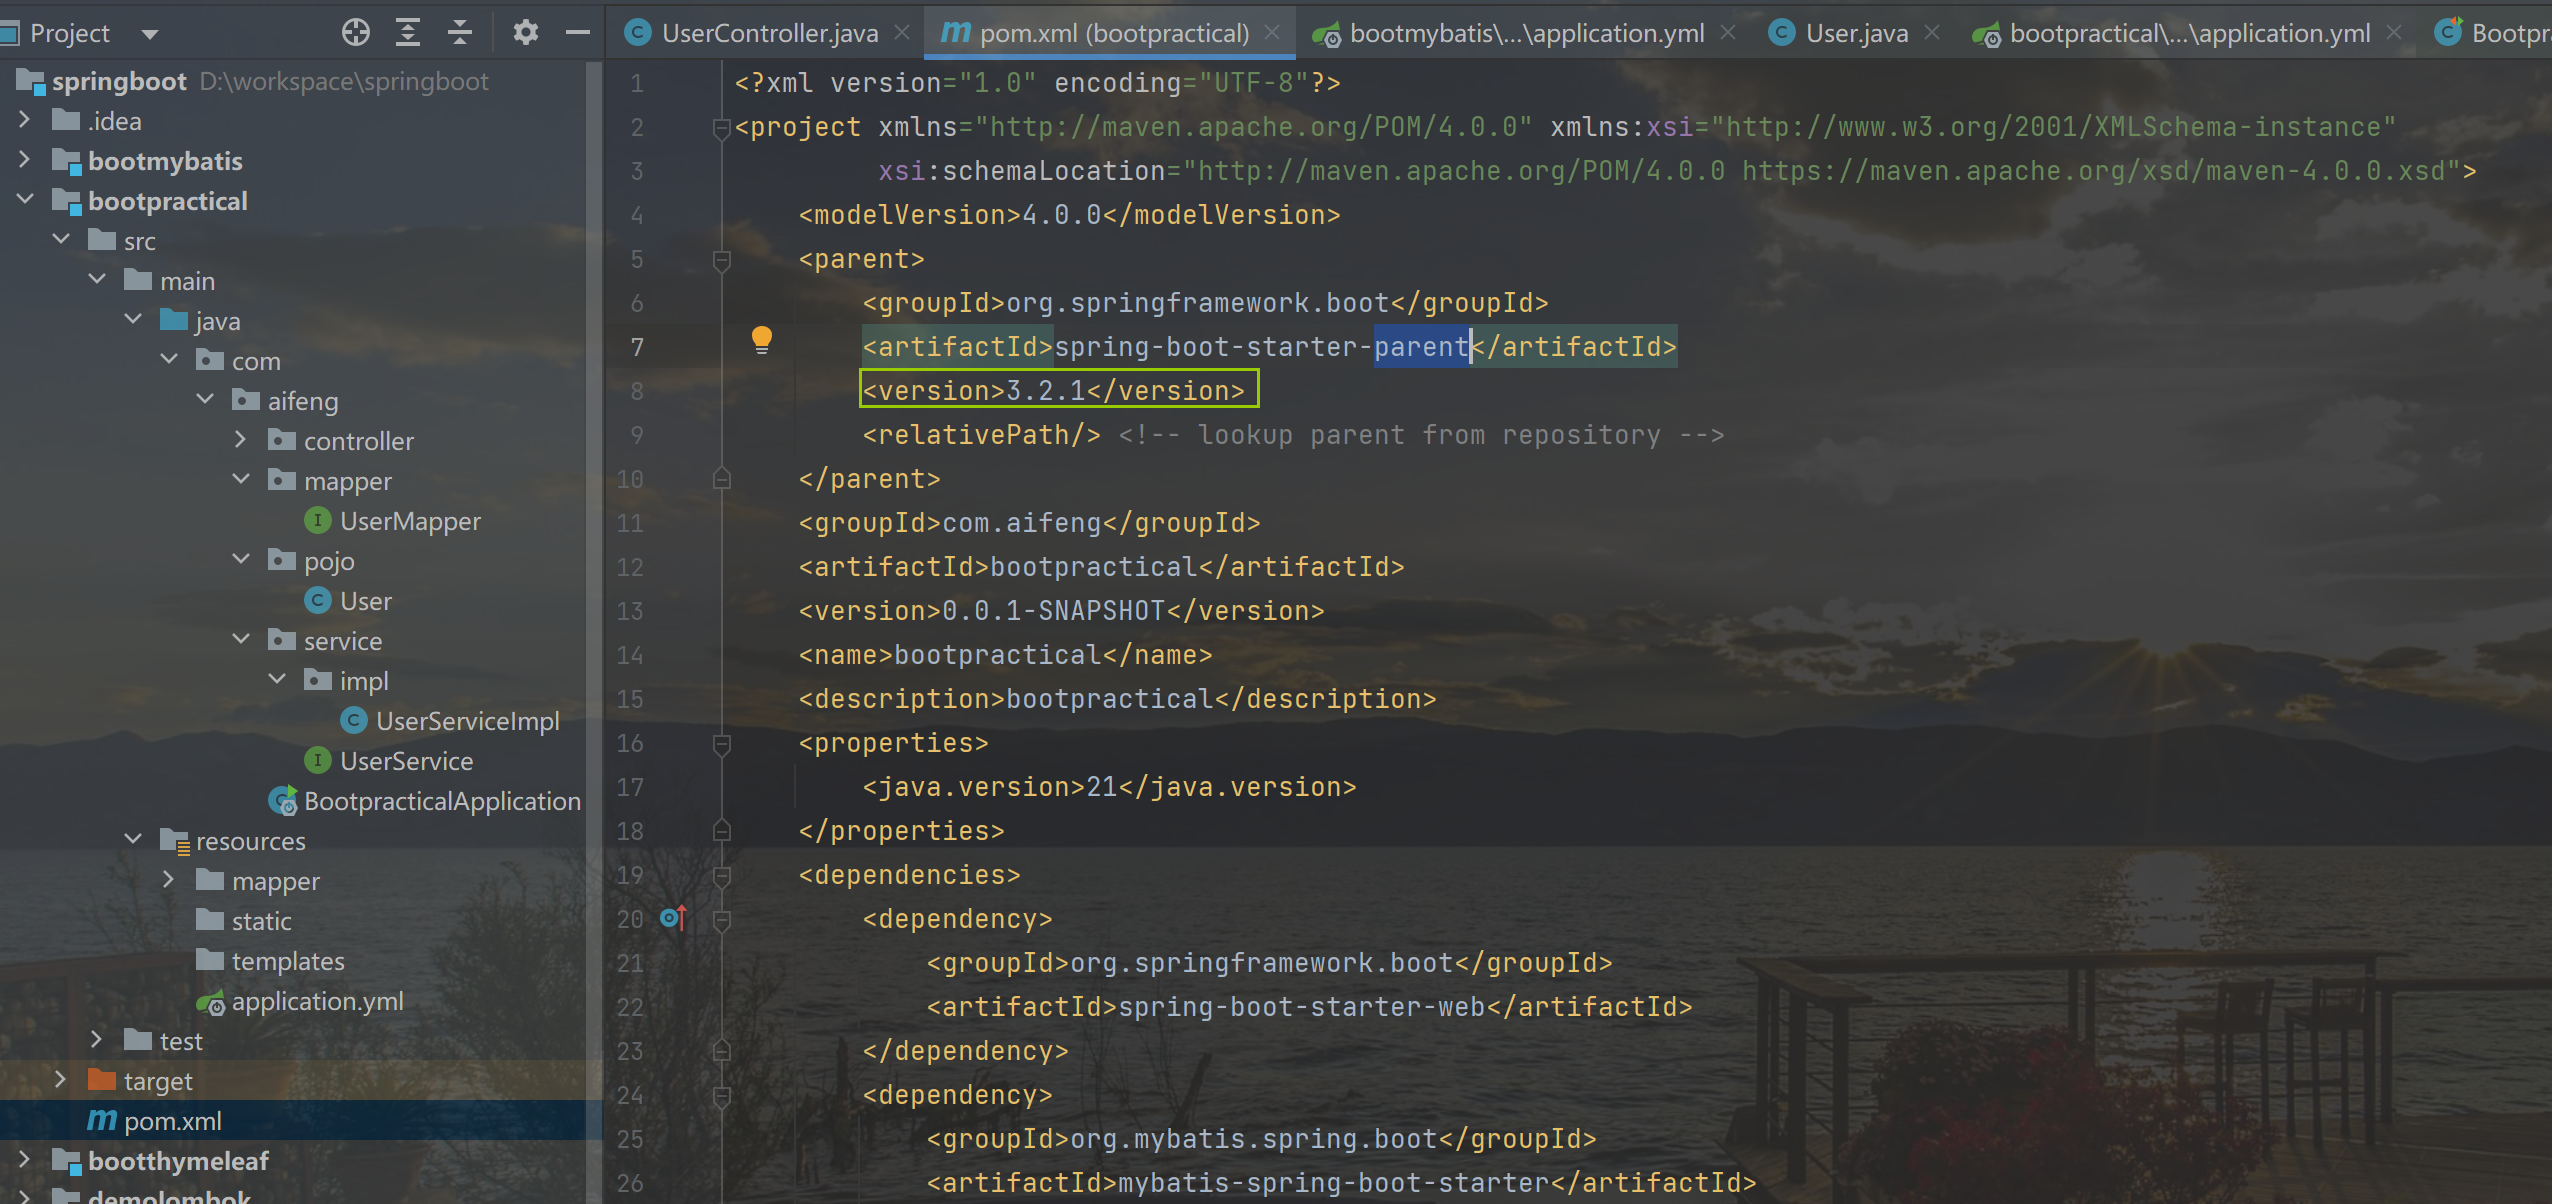Expand the target folder

[61, 1080]
